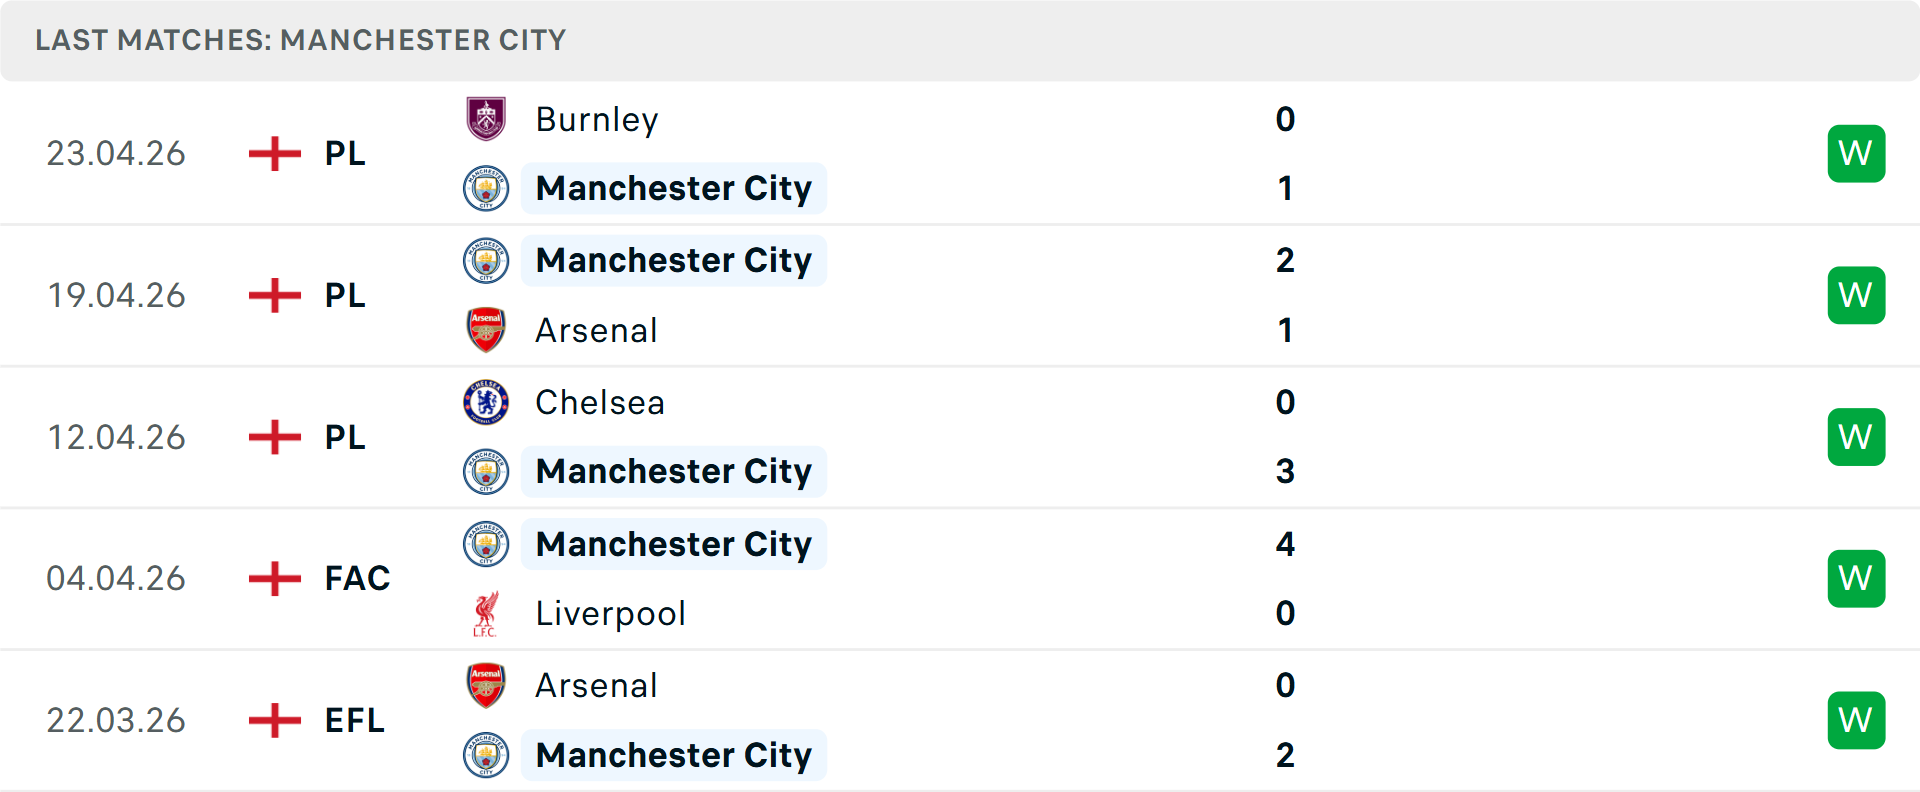Select the Liverpool club crest
1920x792 pixels.
click(x=486, y=613)
